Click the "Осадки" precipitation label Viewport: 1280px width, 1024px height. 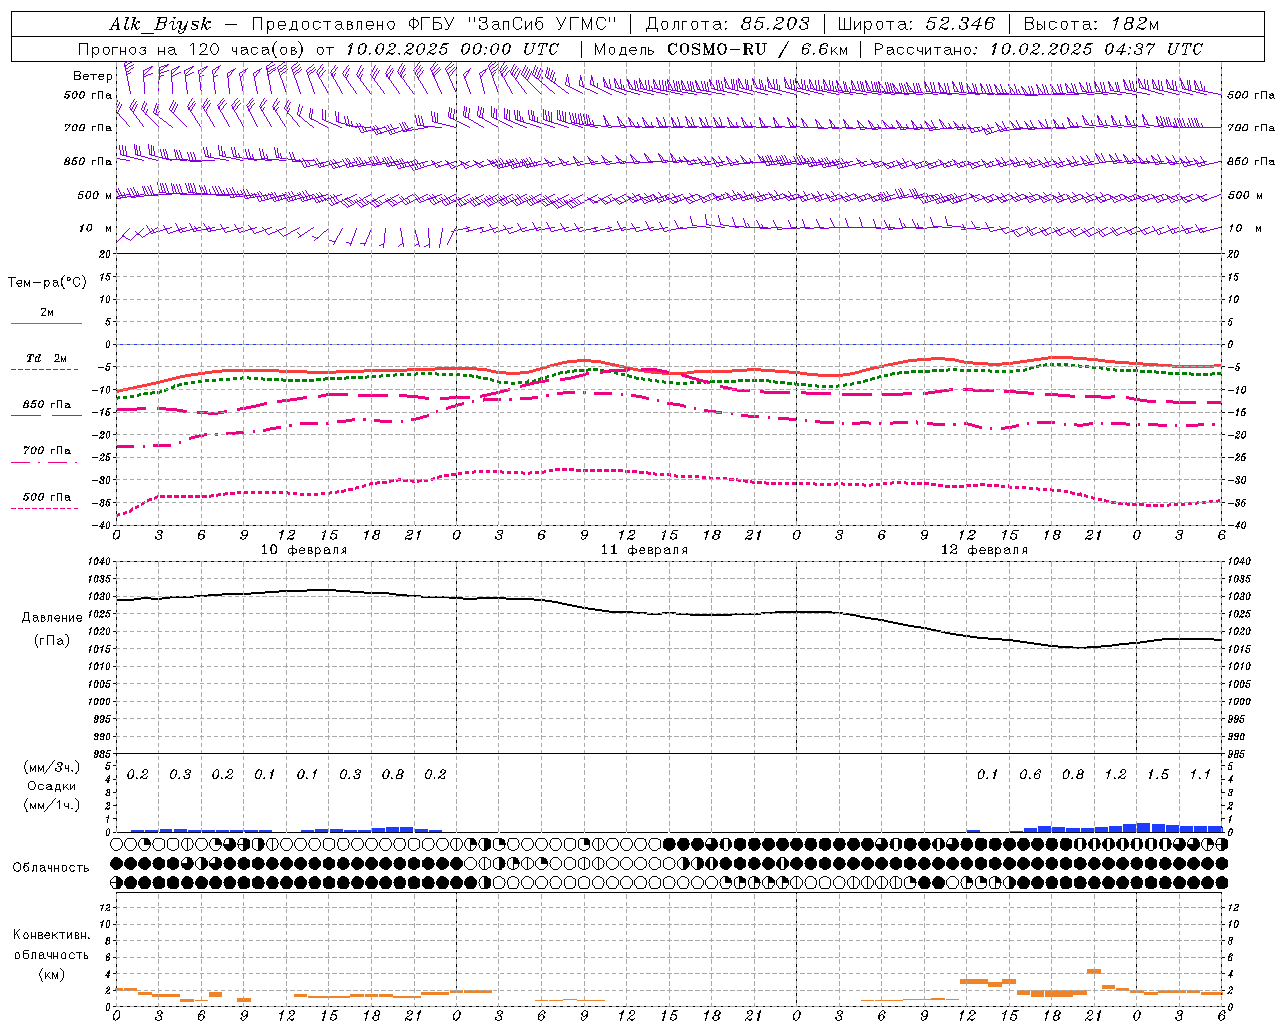pyautogui.click(x=52, y=786)
